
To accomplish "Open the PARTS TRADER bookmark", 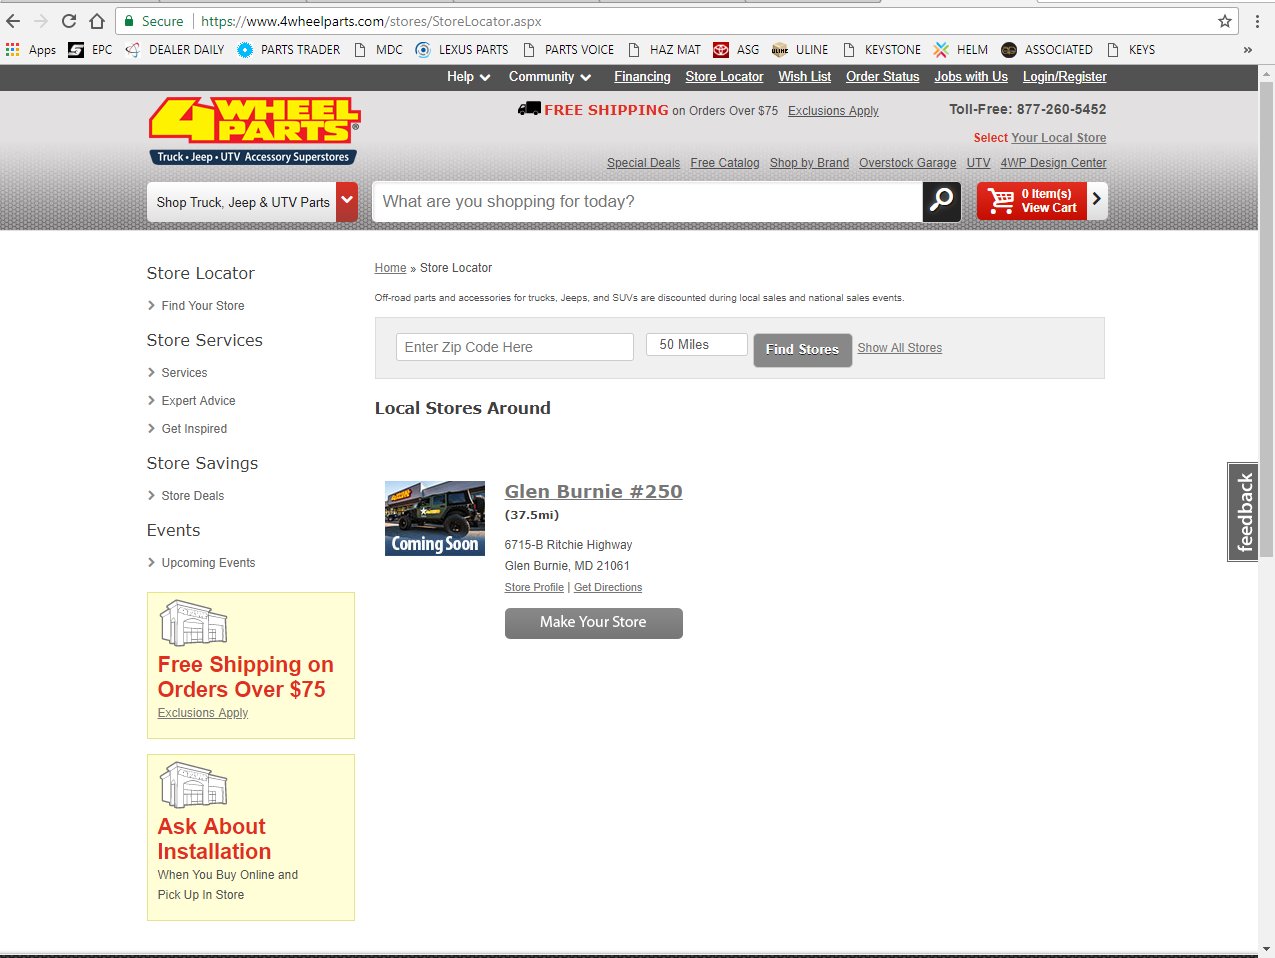I will click(x=289, y=49).
